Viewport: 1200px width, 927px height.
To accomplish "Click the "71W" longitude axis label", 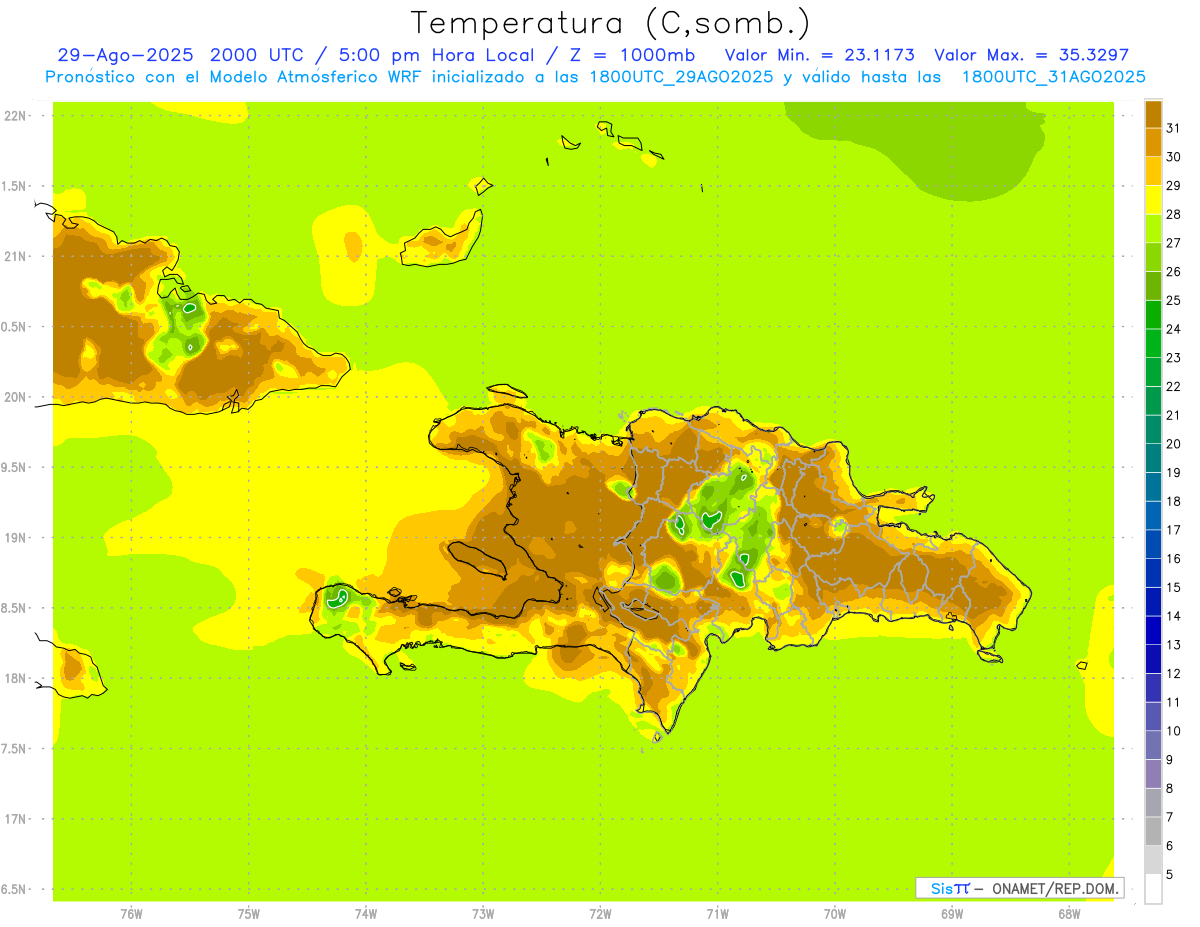I will [x=717, y=914].
